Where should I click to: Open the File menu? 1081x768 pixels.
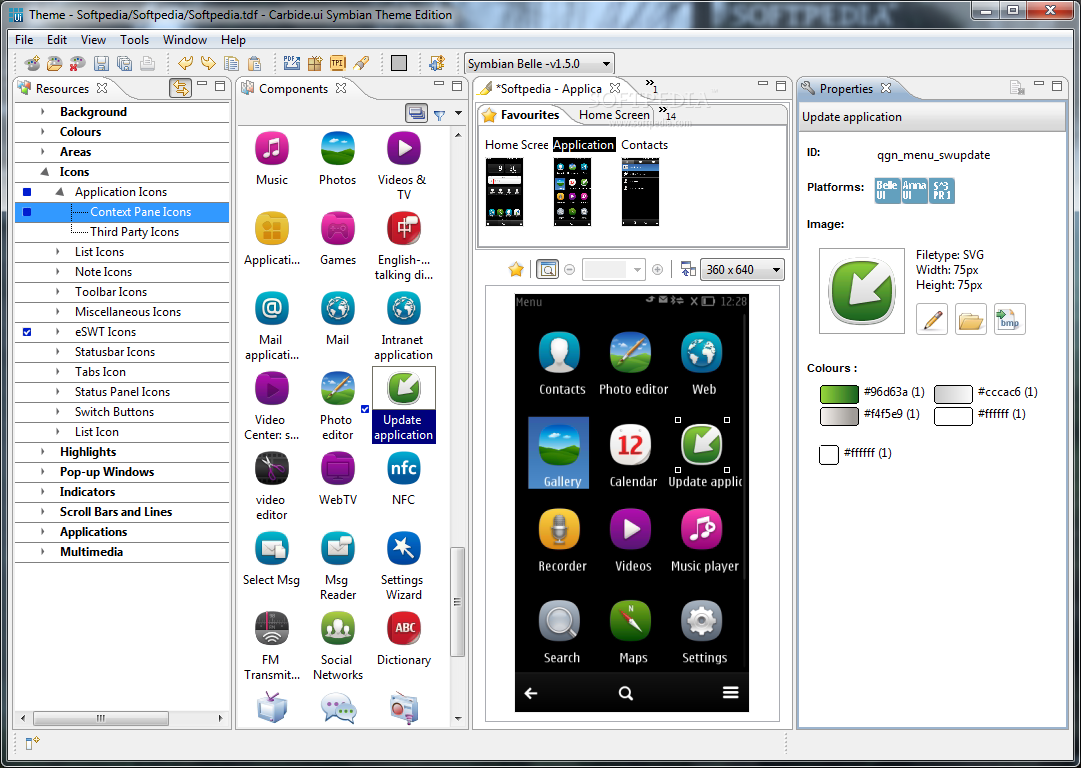point(24,39)
